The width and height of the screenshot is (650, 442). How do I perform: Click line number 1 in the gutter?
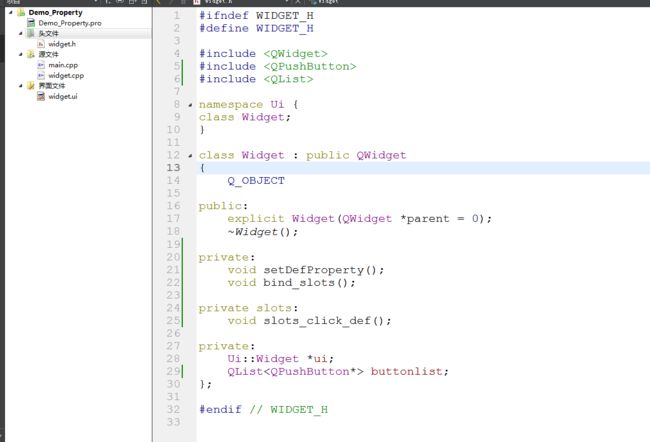[x=177, y=16]
